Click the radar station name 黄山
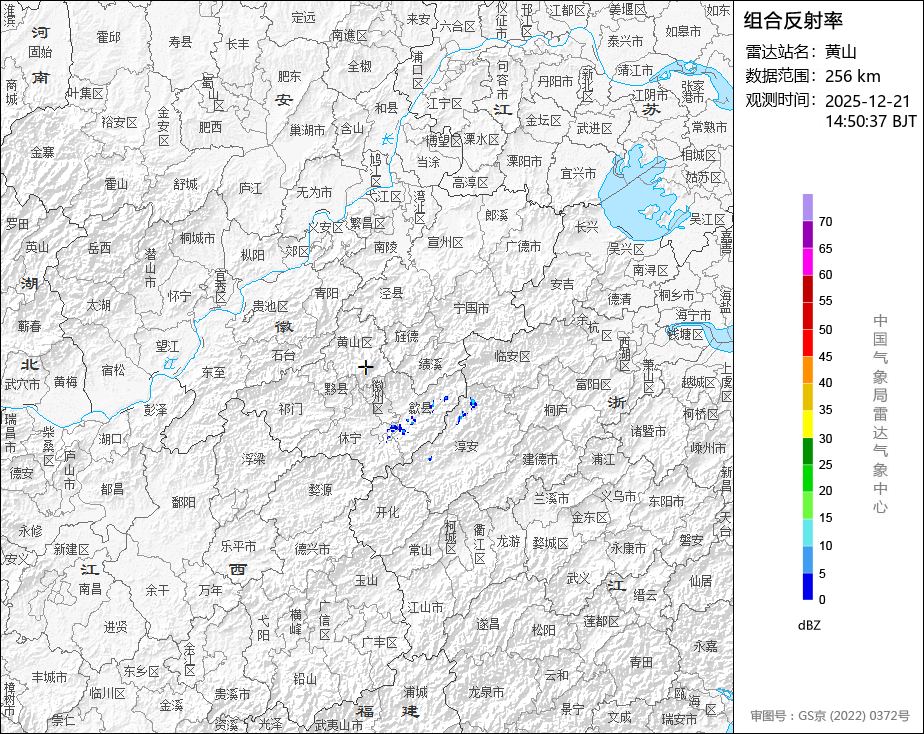The width and height of the screenshot is (924, 734). 840,52
